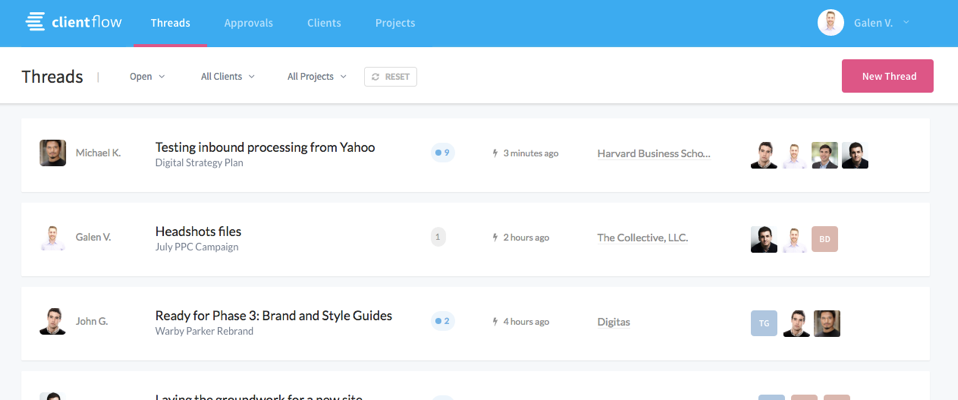Click the BD initials participant badge
Screen dimensions: 958x400
[x=825, y=239]
